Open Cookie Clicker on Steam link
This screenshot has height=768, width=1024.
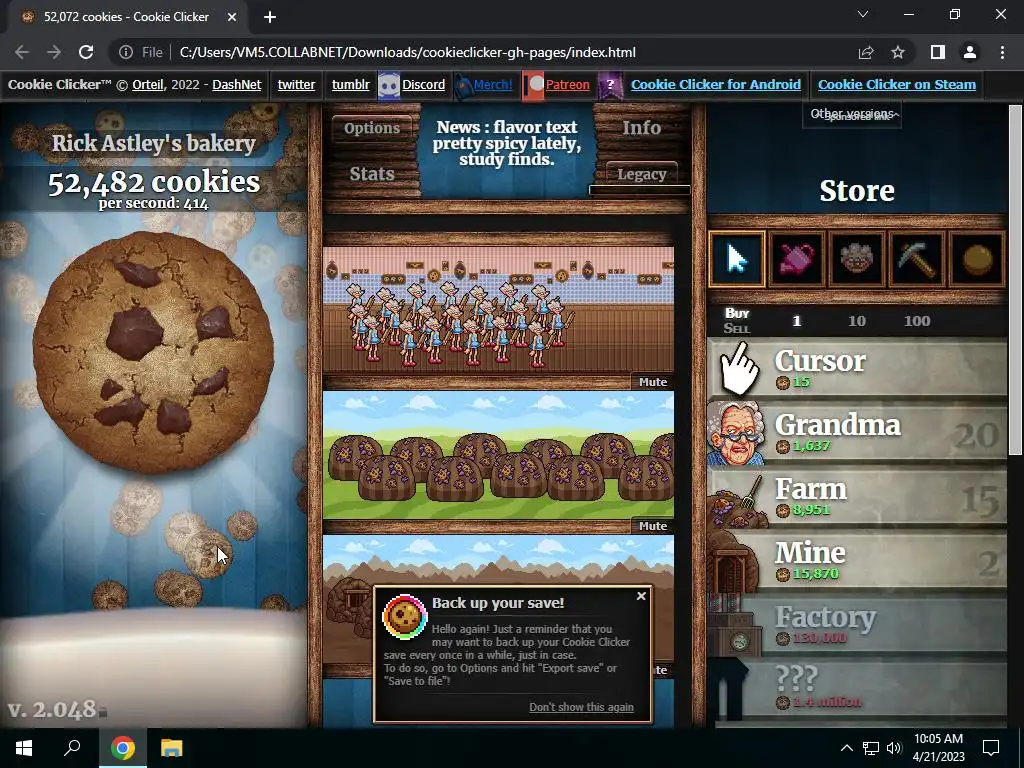pyautogui.click(x=897, y=84)
